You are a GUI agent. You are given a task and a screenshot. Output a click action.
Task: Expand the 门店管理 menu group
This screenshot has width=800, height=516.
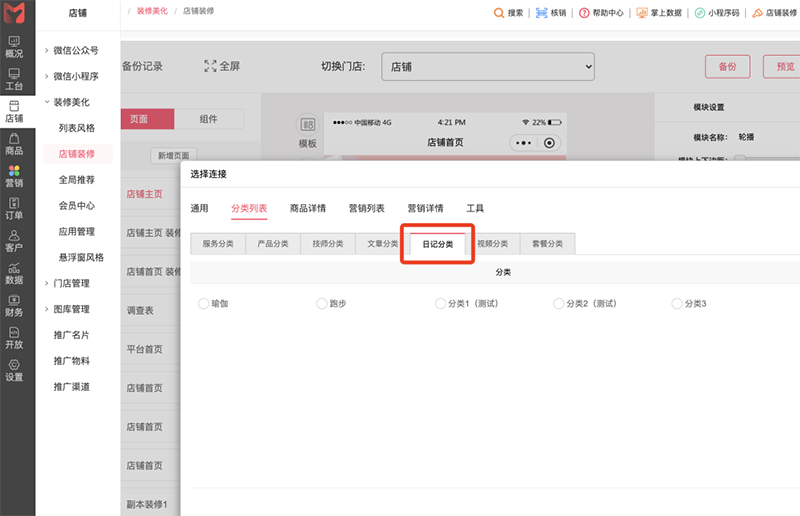pyautogui.click(x=70, y=283)
